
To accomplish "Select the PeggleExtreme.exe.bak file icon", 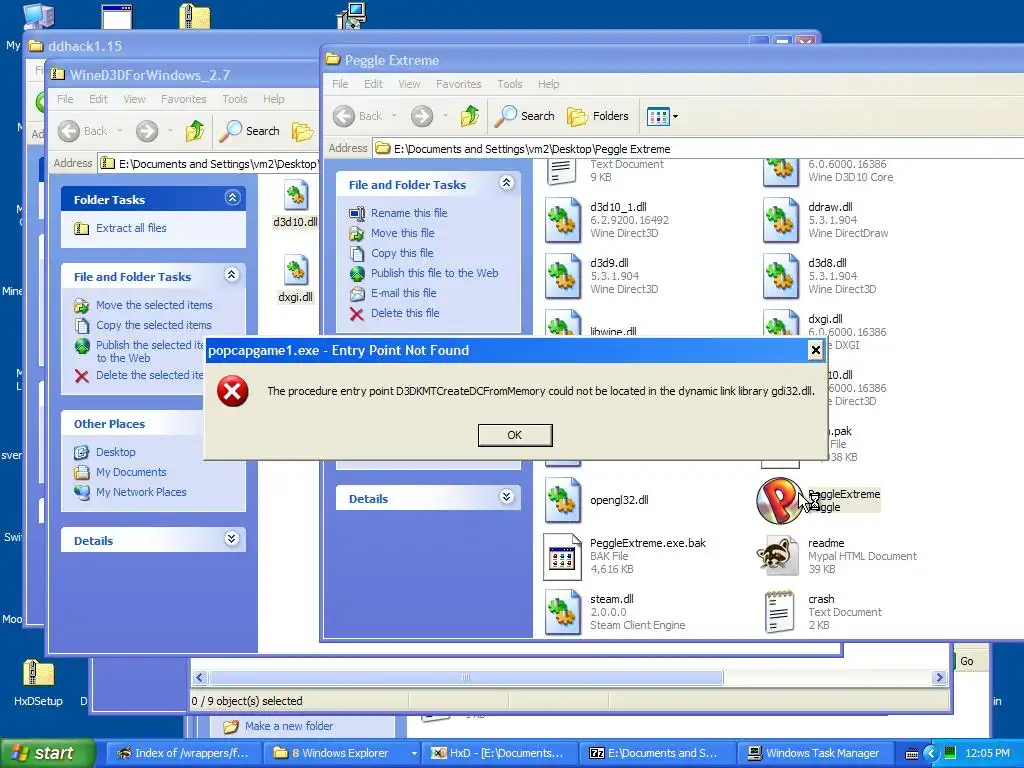I will point(562,557).
